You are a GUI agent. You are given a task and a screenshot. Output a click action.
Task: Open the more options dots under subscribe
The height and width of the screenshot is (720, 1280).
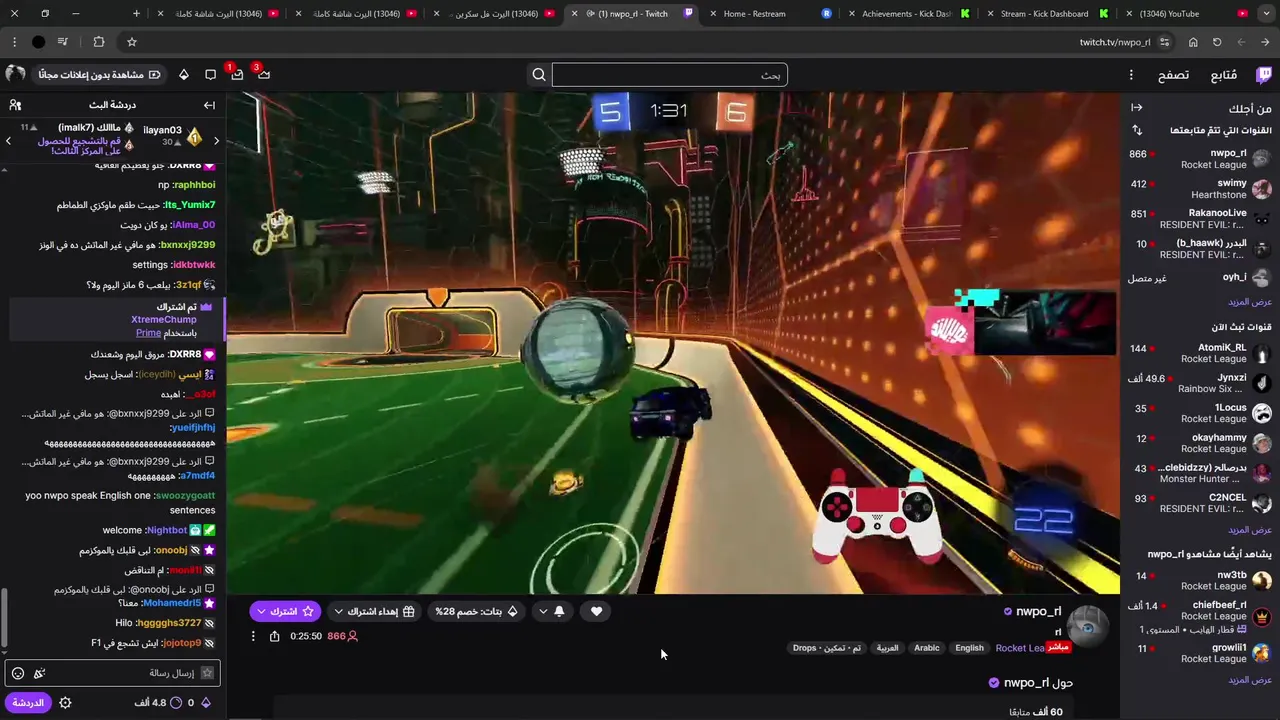[x=253, y=636]
